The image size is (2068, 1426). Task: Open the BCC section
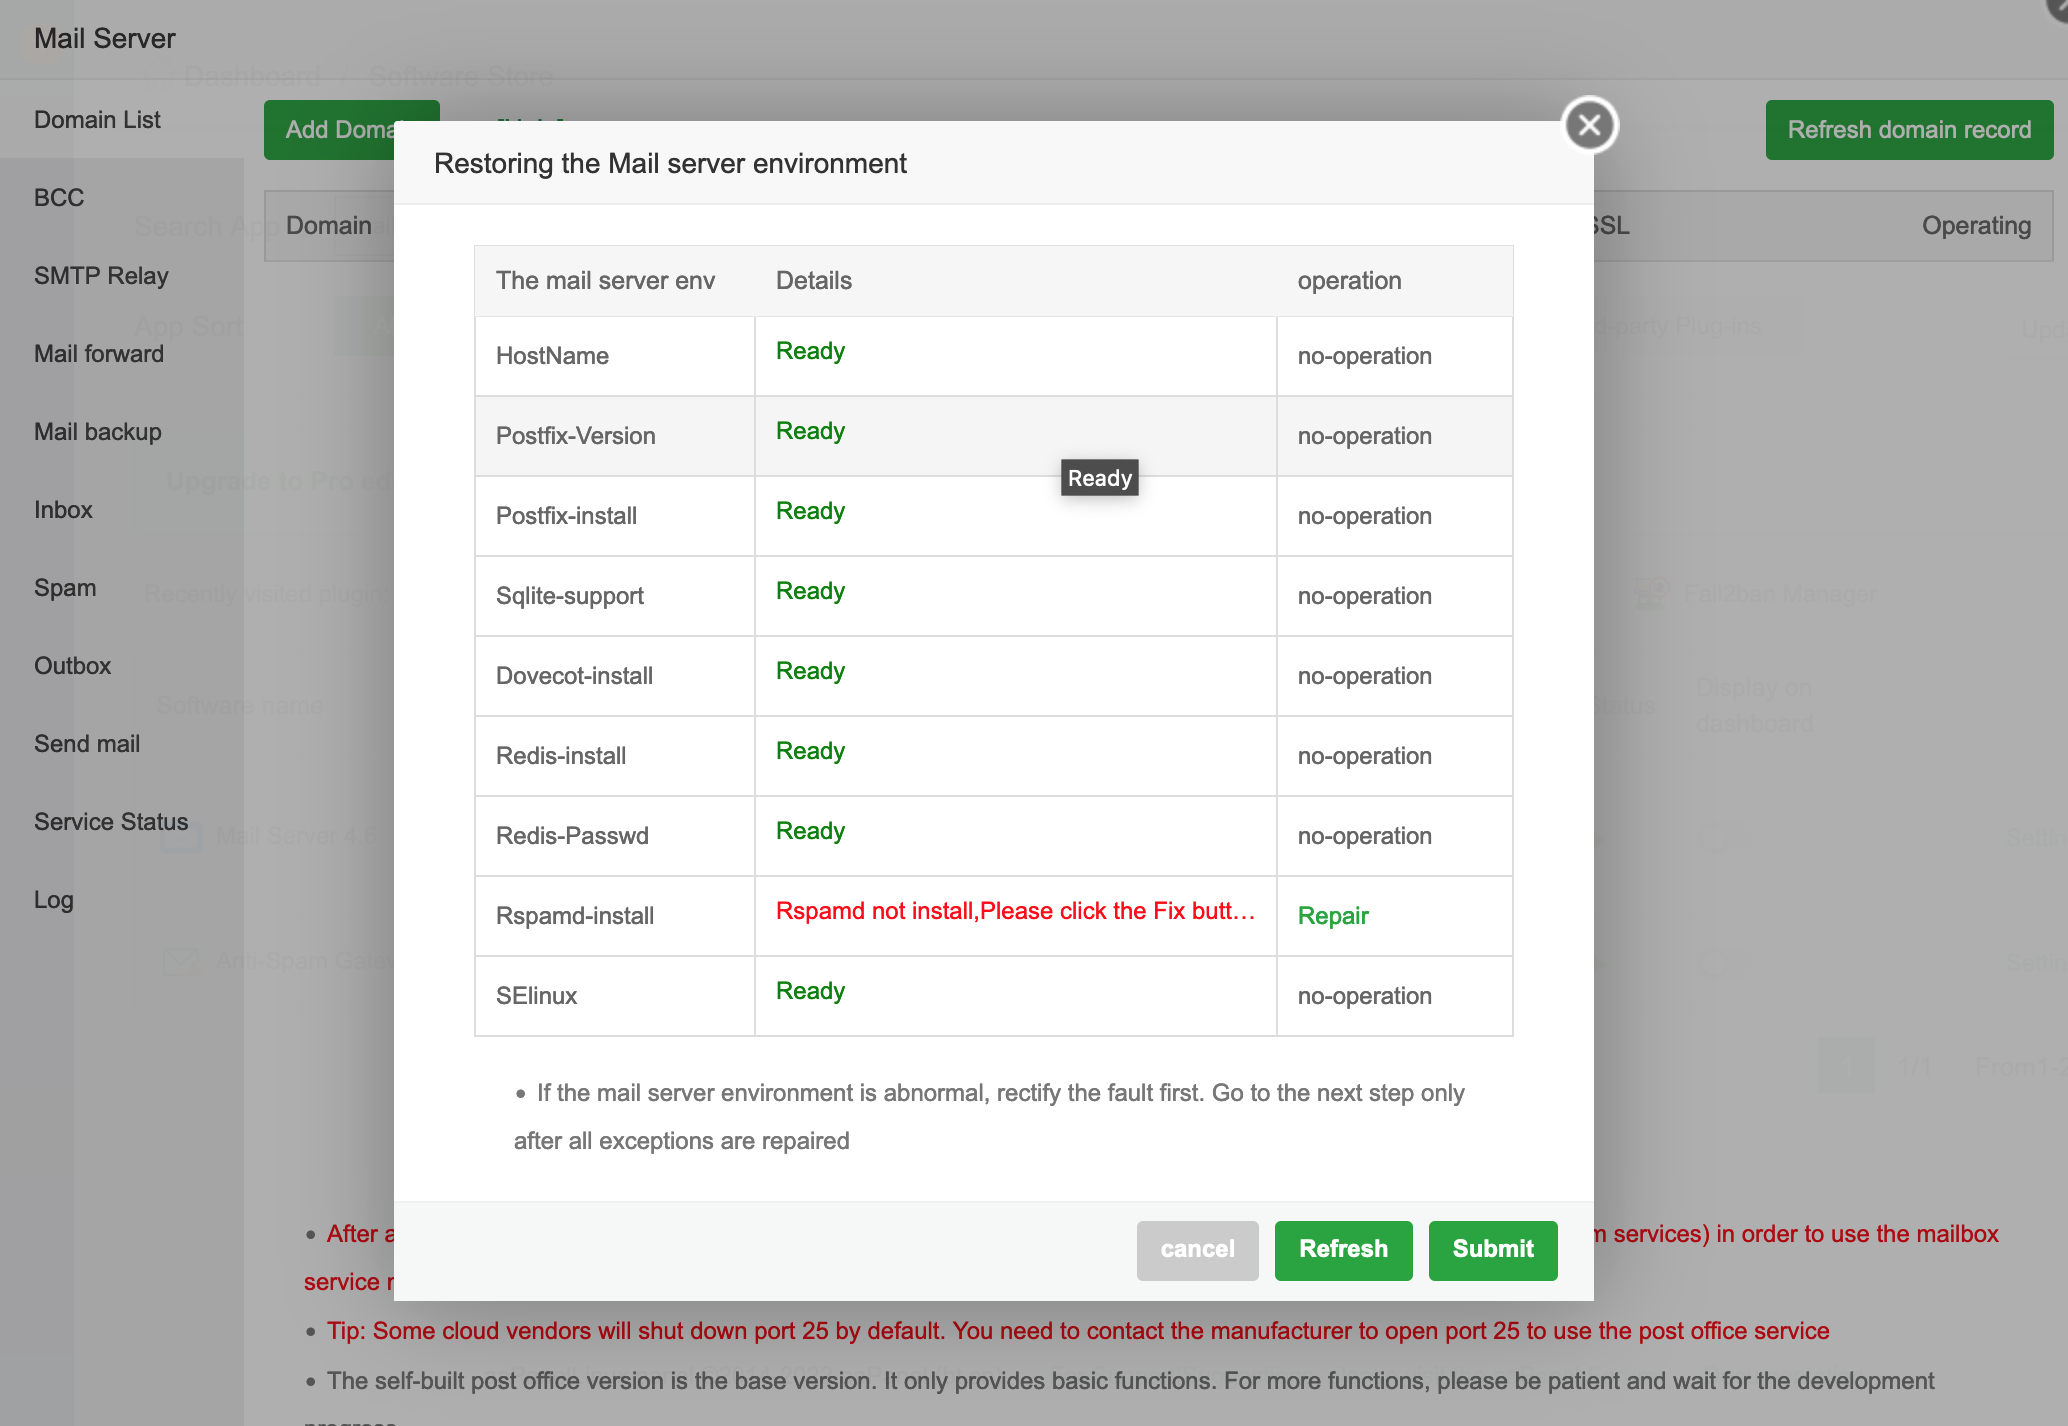click(59, 198)
